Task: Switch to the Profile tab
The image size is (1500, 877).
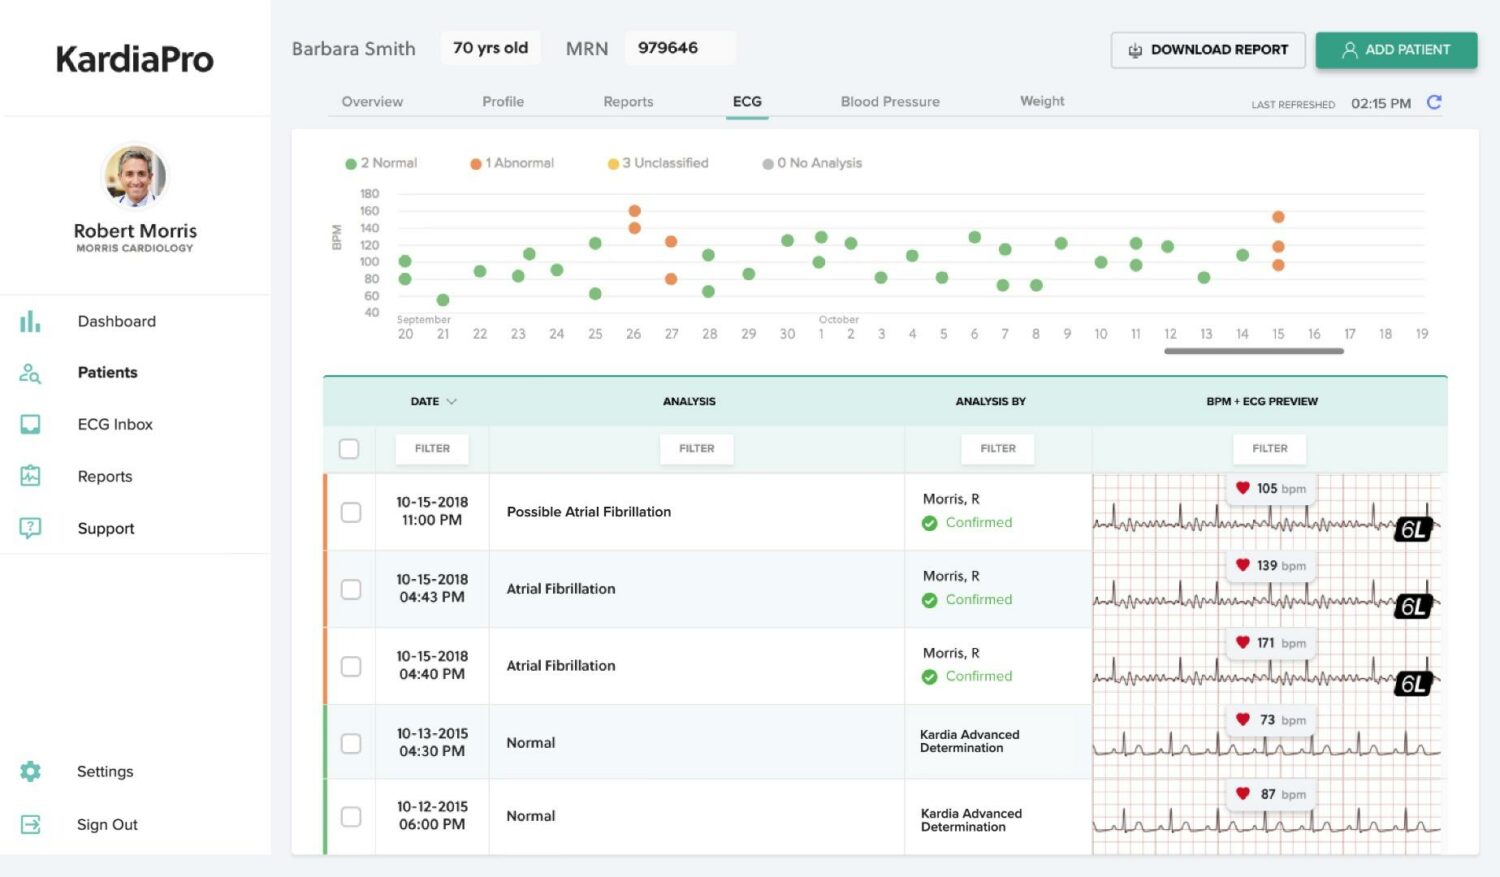Action: click(x=503, y=102)
